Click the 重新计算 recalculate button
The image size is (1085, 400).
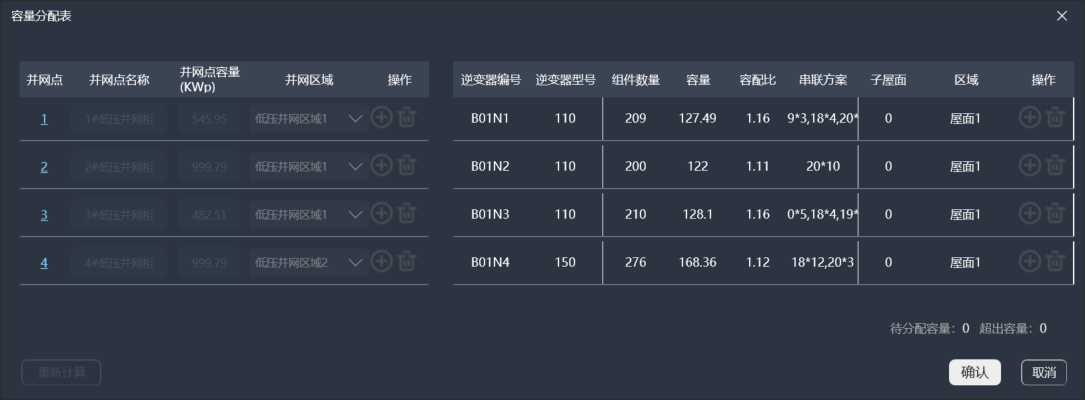click(61, 373)
